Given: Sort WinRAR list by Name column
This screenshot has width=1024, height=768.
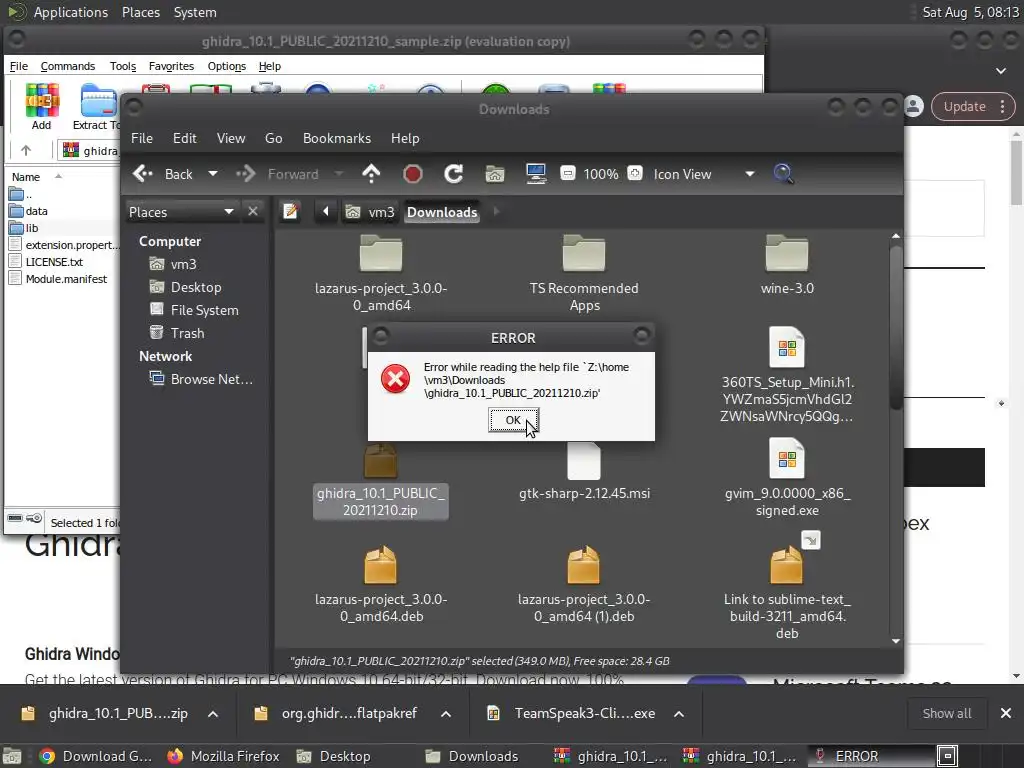Looking at the screenshot, I should point(26,177).
